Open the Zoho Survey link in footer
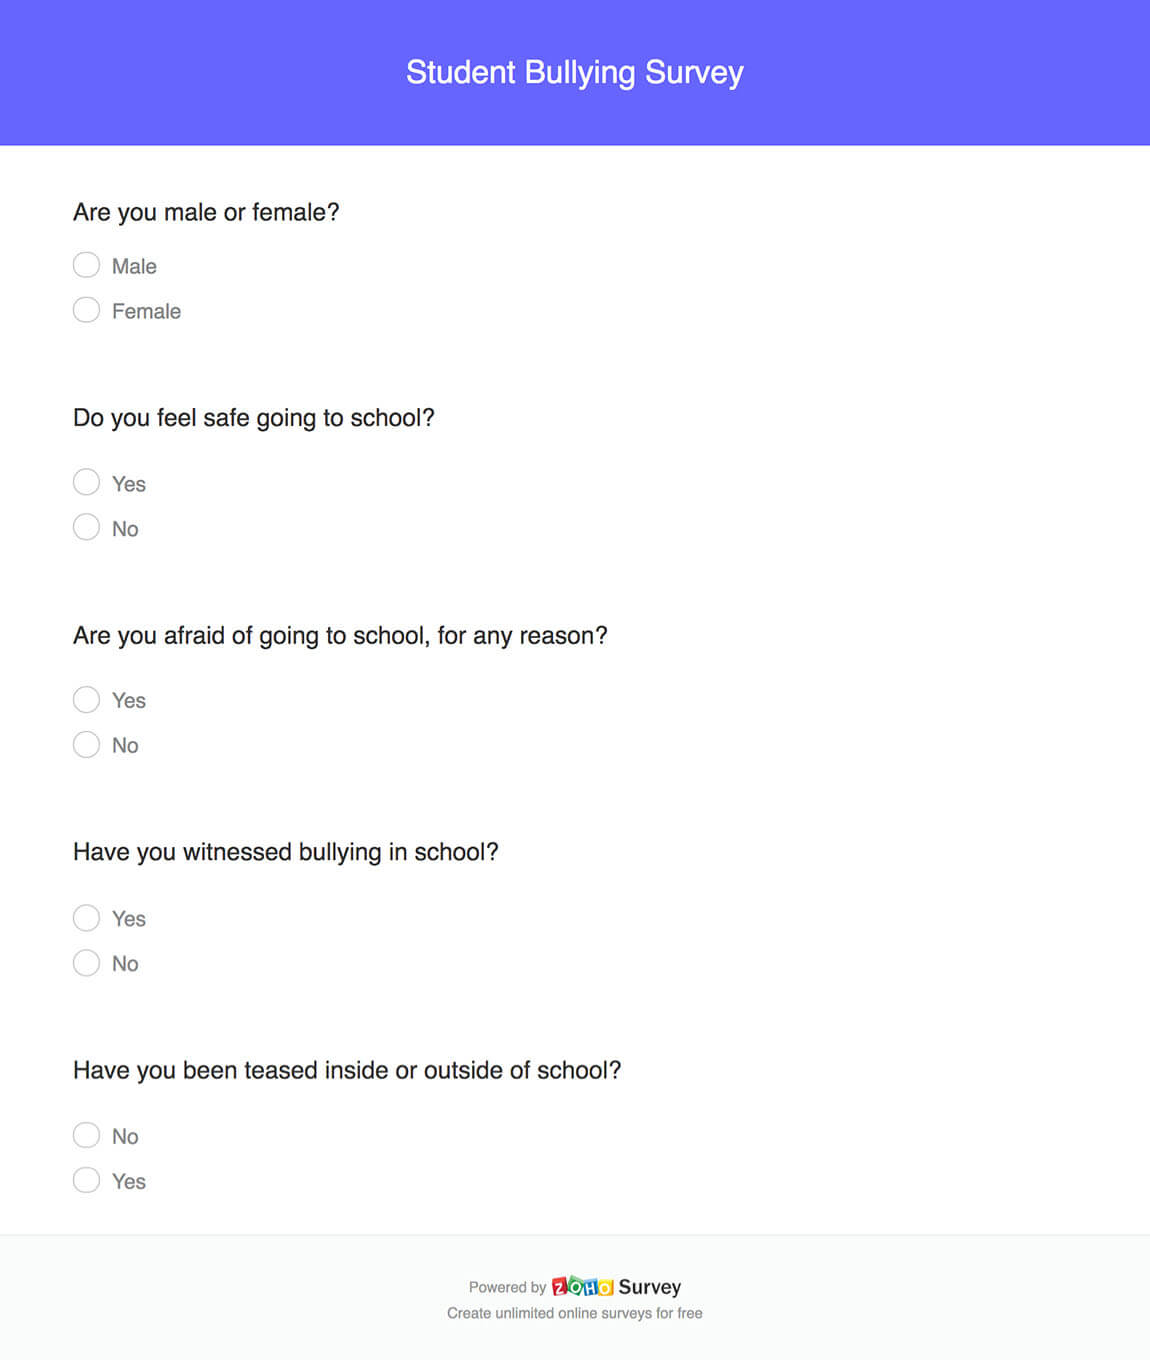1150x1360 pixels. coord(649,1287)
